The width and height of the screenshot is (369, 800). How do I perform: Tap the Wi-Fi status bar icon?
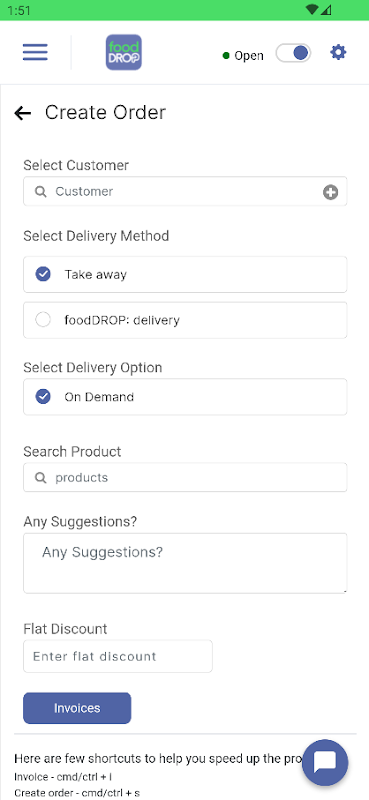click(312, 10)
